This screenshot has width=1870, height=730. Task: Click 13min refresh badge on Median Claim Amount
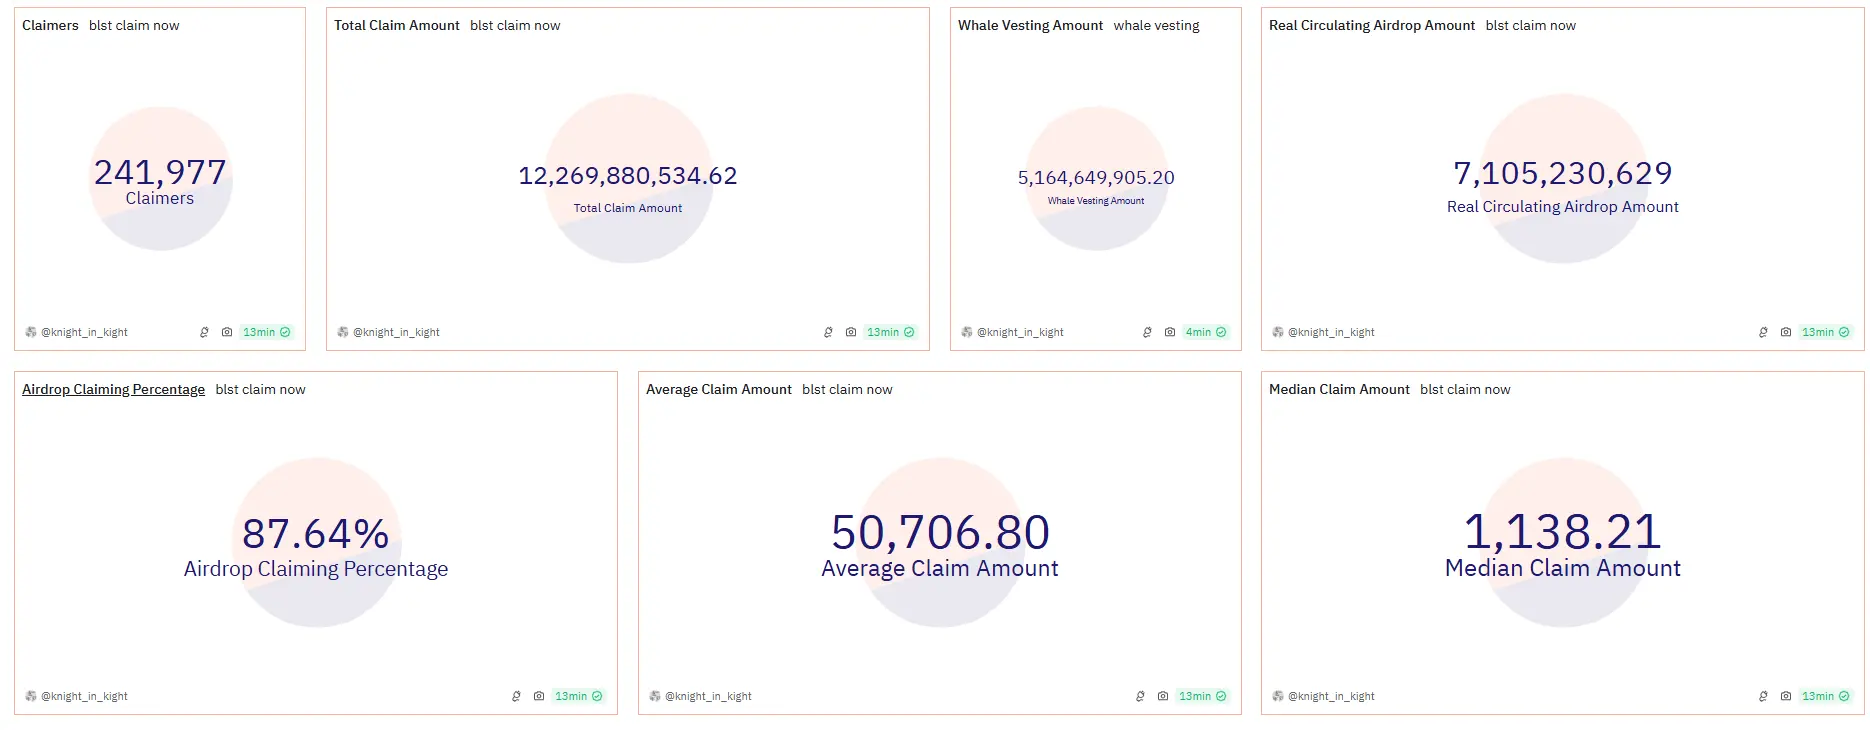click(1825, 696)
